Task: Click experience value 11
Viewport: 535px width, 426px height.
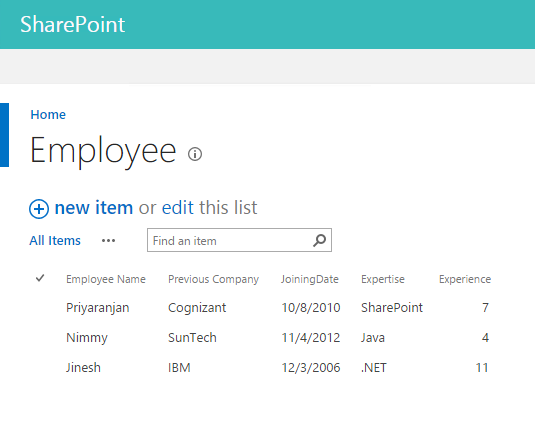Action: click(482, 368)
